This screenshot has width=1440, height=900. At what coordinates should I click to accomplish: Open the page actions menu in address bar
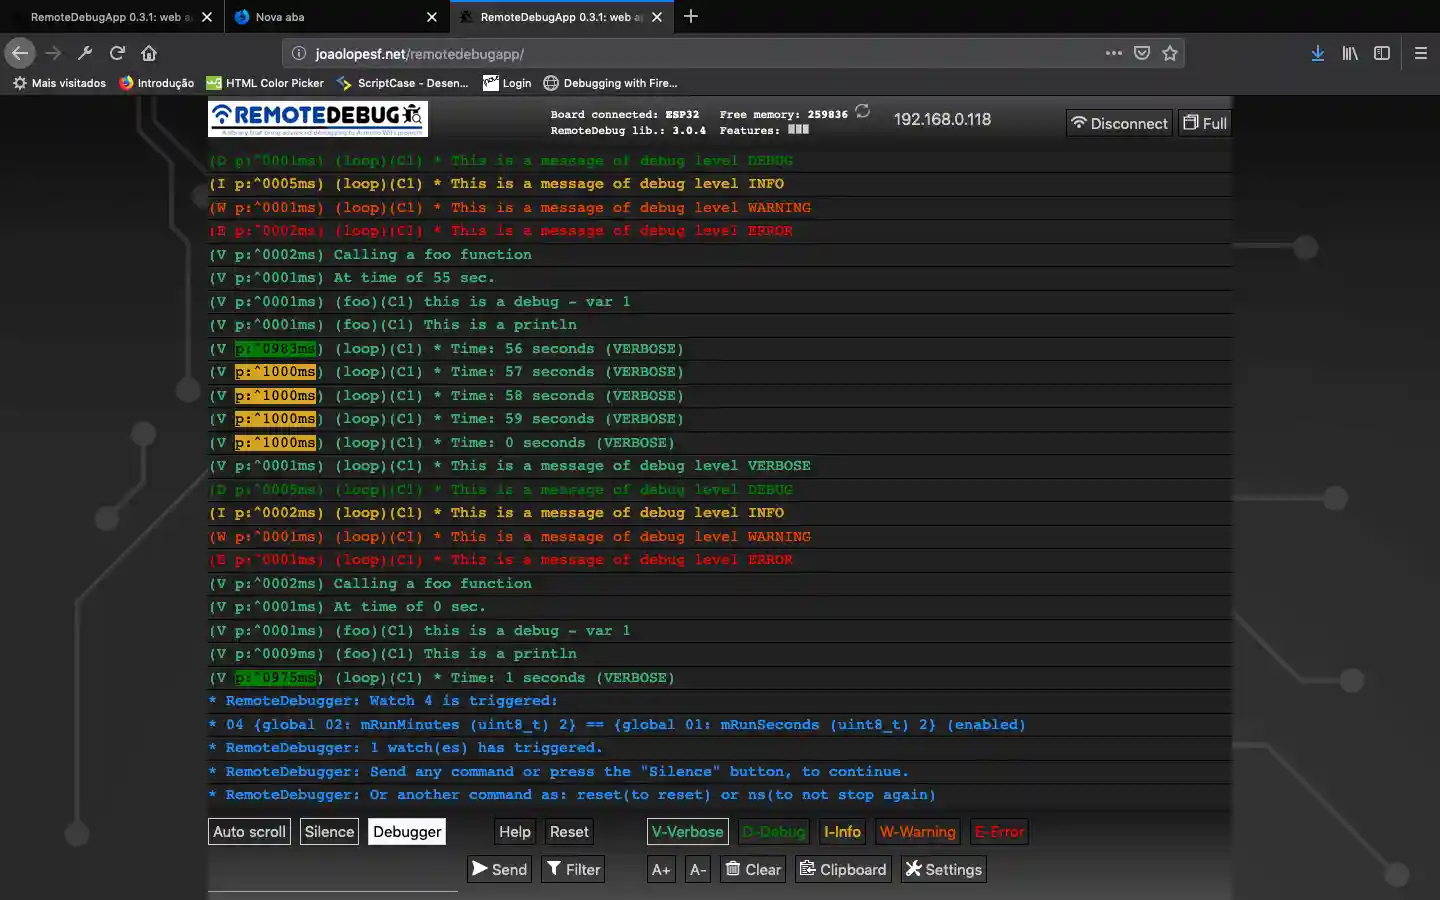[1114, 53]
